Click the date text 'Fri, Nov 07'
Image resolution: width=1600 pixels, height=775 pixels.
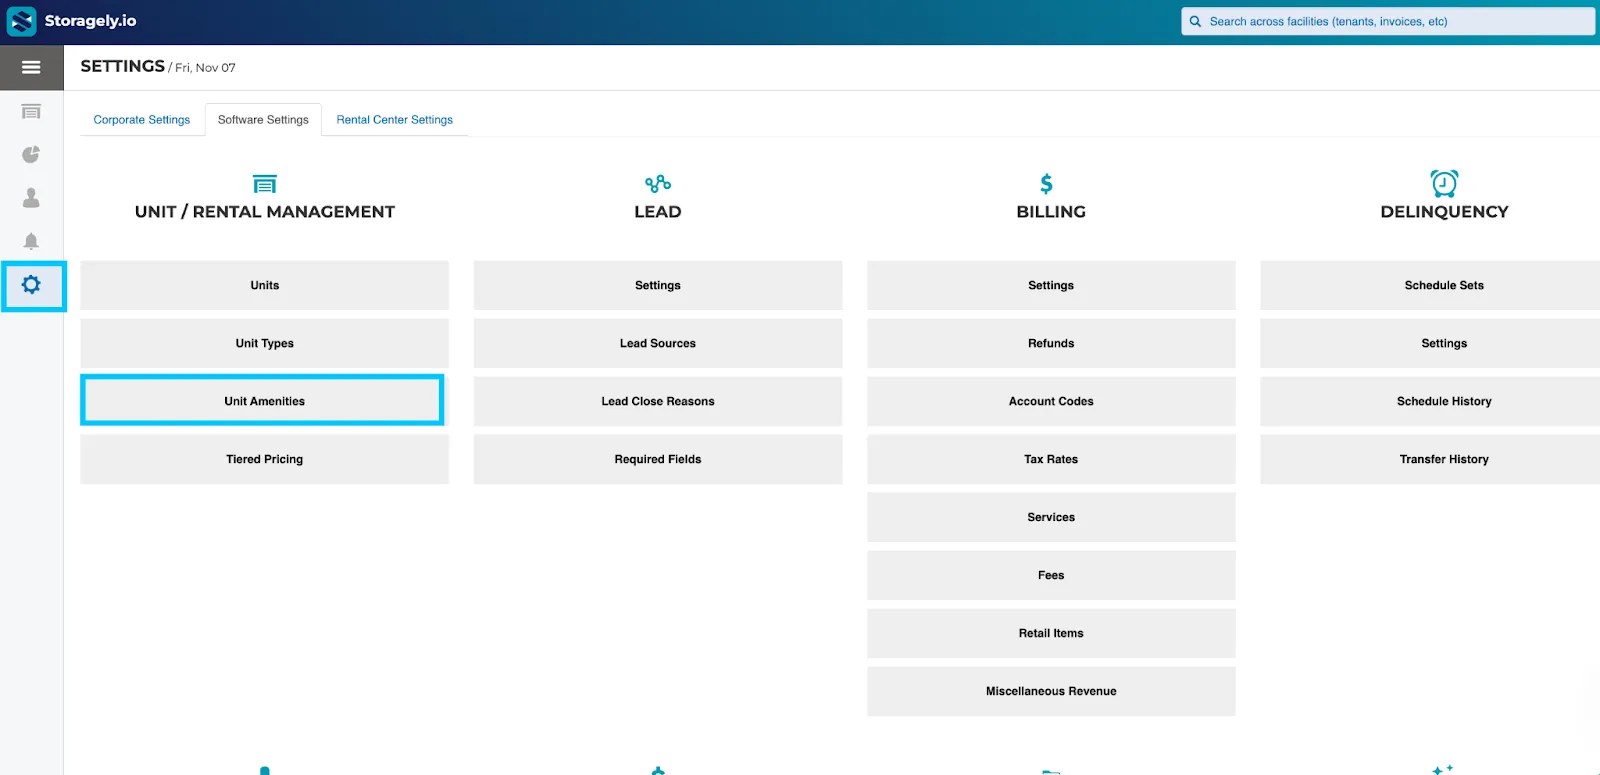tap(205, 68)
